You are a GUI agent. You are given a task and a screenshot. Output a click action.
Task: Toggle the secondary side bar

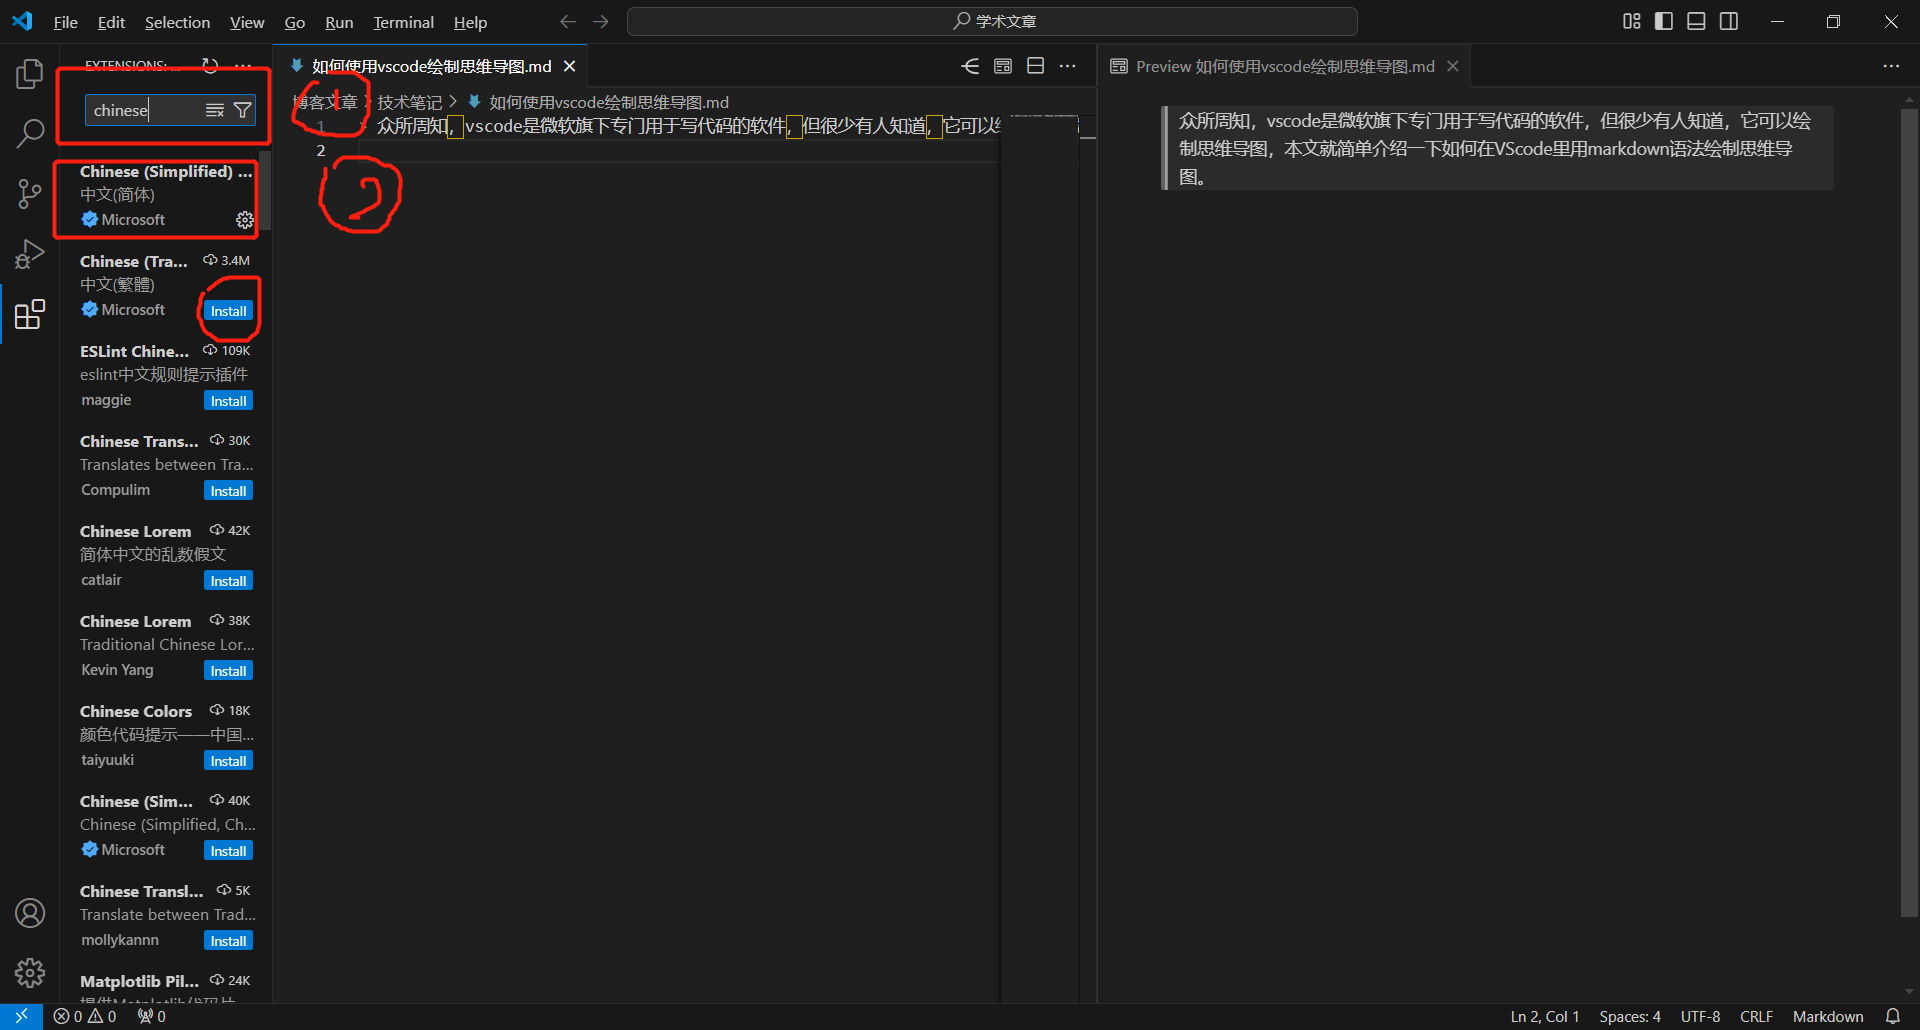(1729, 21)
